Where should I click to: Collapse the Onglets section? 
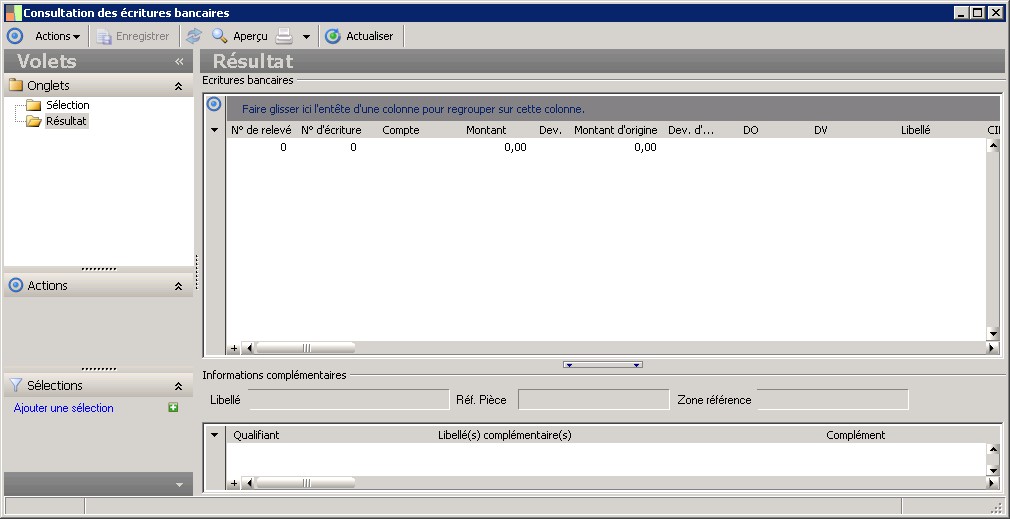(x=178, y=86)
